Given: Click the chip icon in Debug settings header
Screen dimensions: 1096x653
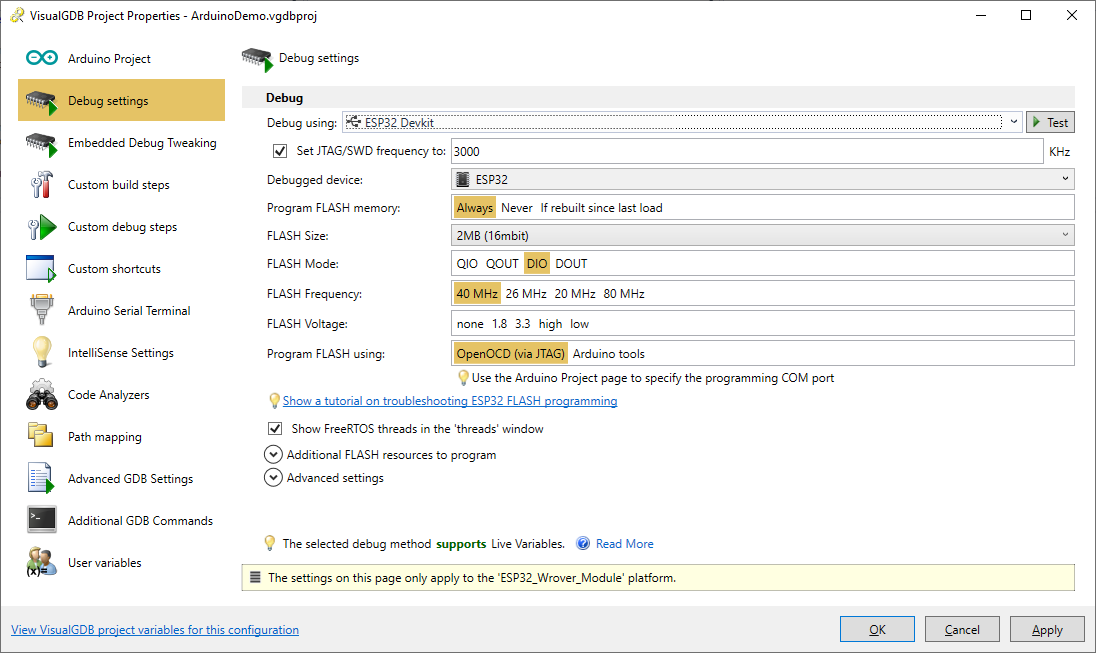Looking at the screenshot, I should click(x=257, y=59).
